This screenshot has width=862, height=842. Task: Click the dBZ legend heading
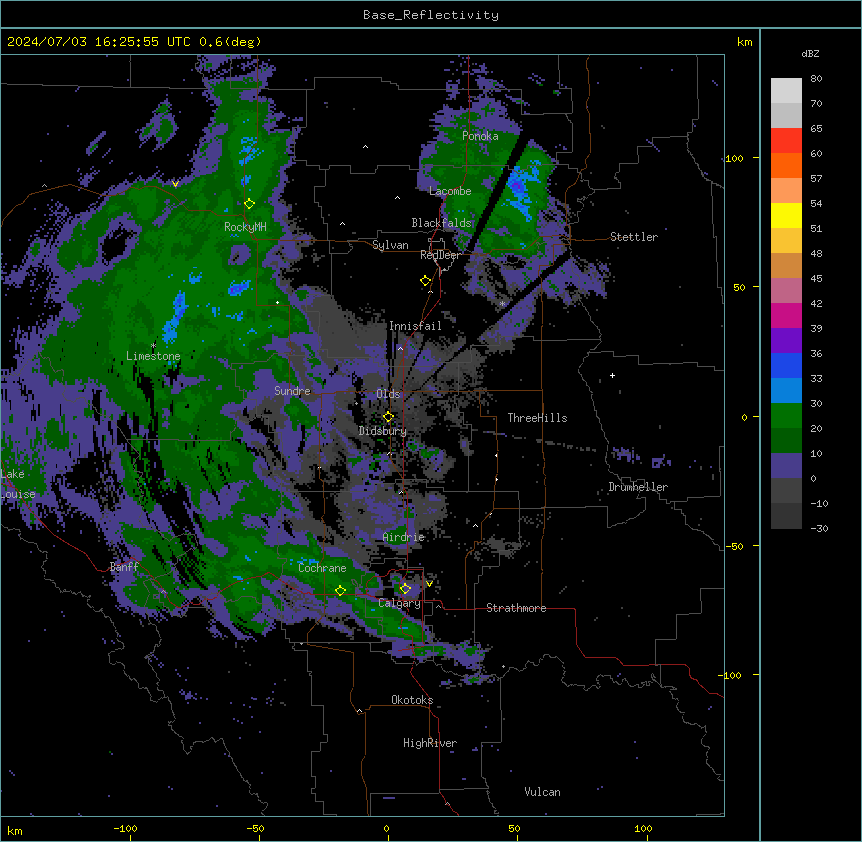click(810, 53)
